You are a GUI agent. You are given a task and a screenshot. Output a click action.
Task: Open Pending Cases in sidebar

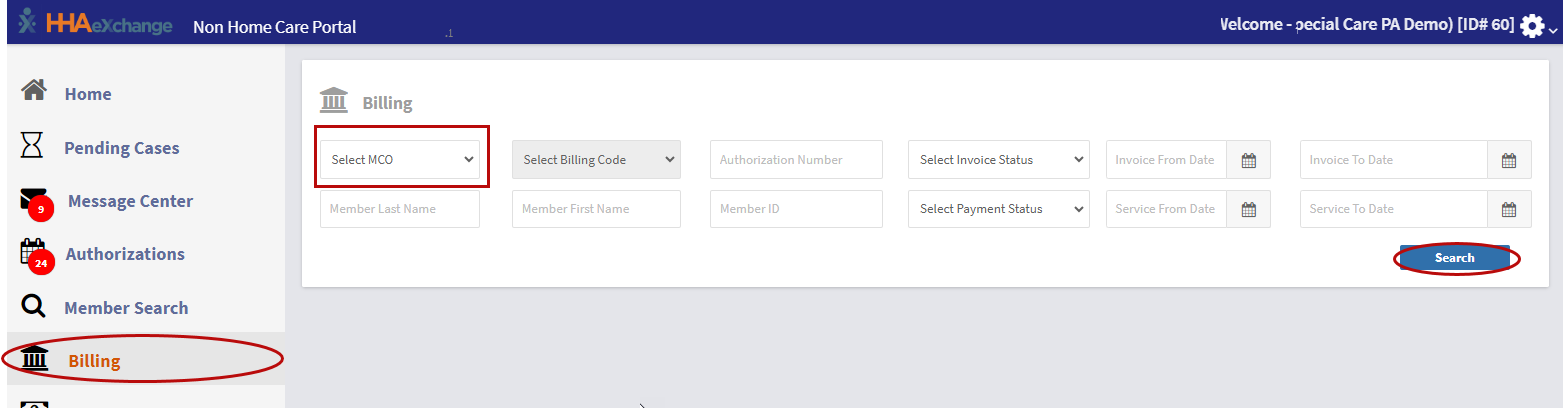[122, 148]
